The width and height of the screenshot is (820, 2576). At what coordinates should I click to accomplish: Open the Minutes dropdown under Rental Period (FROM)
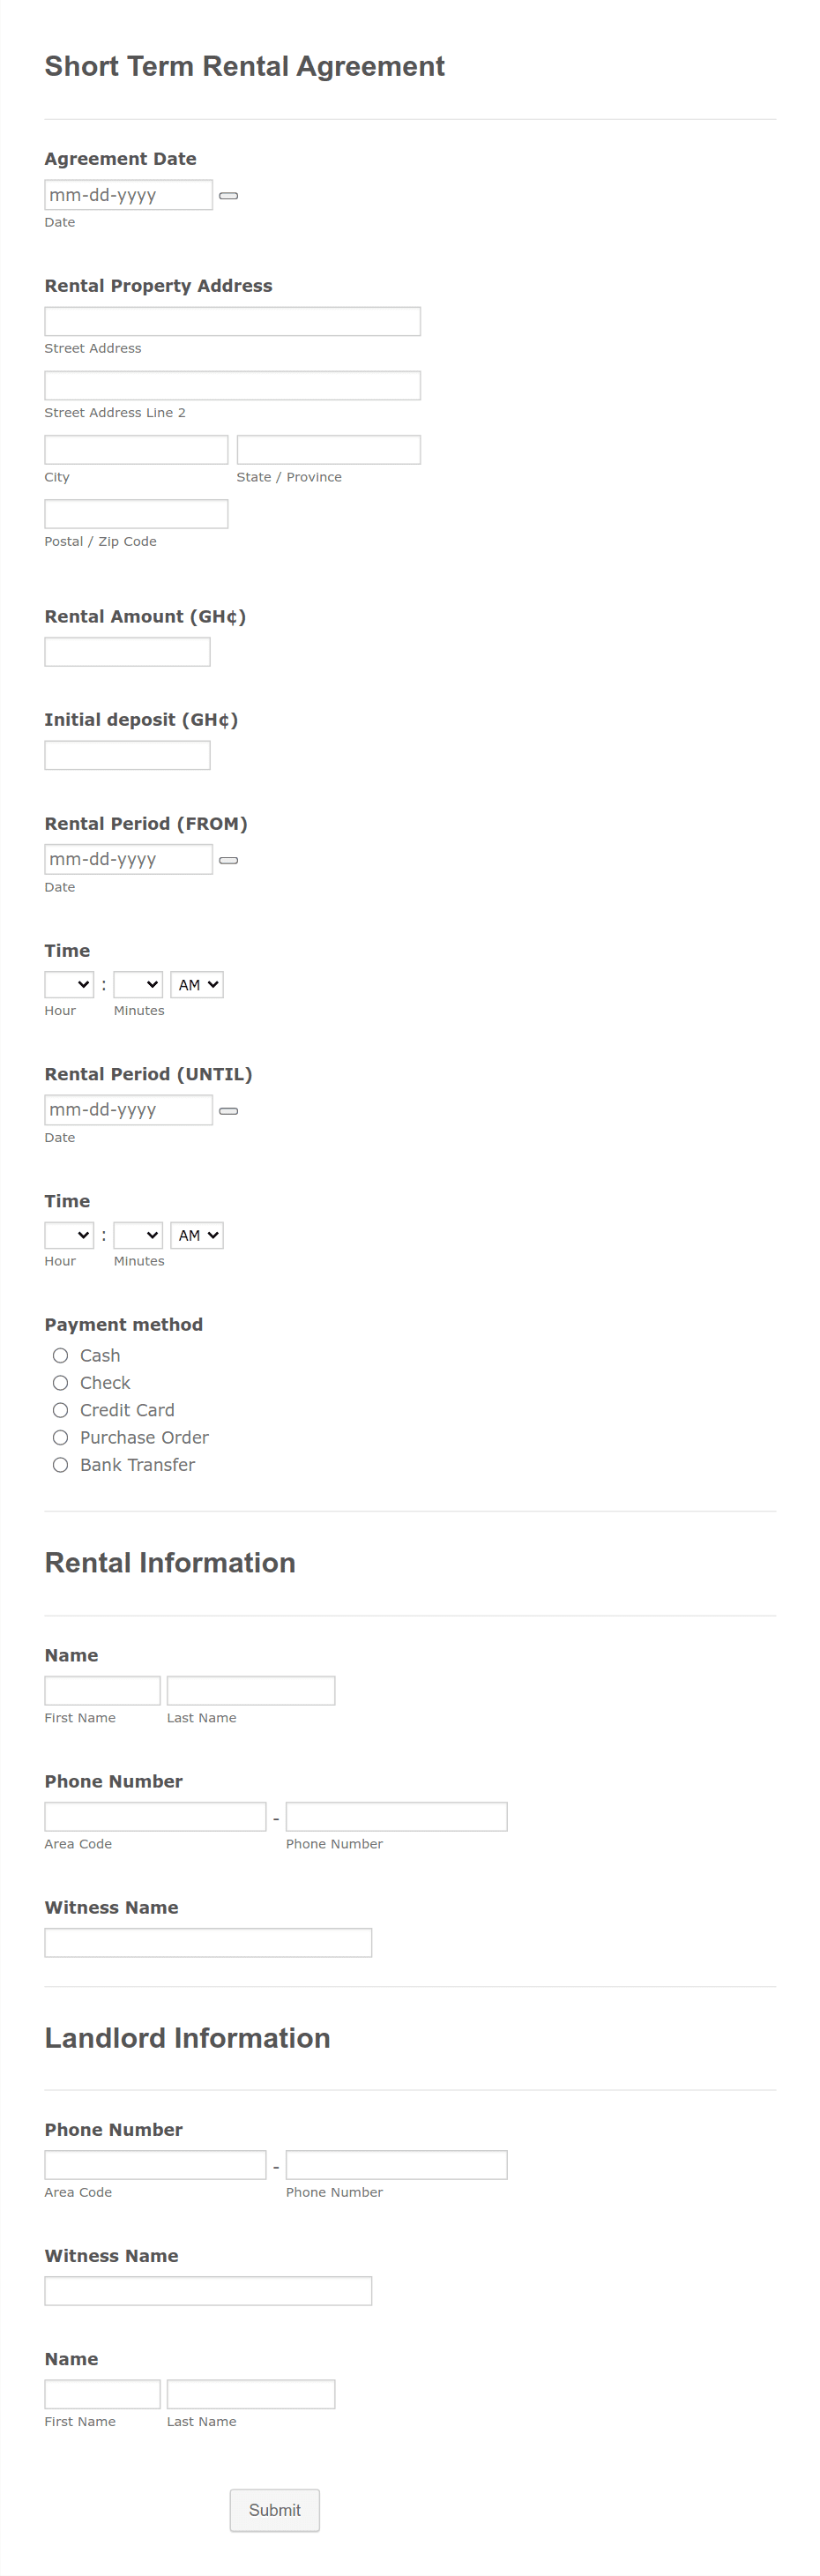pos(137,984)
